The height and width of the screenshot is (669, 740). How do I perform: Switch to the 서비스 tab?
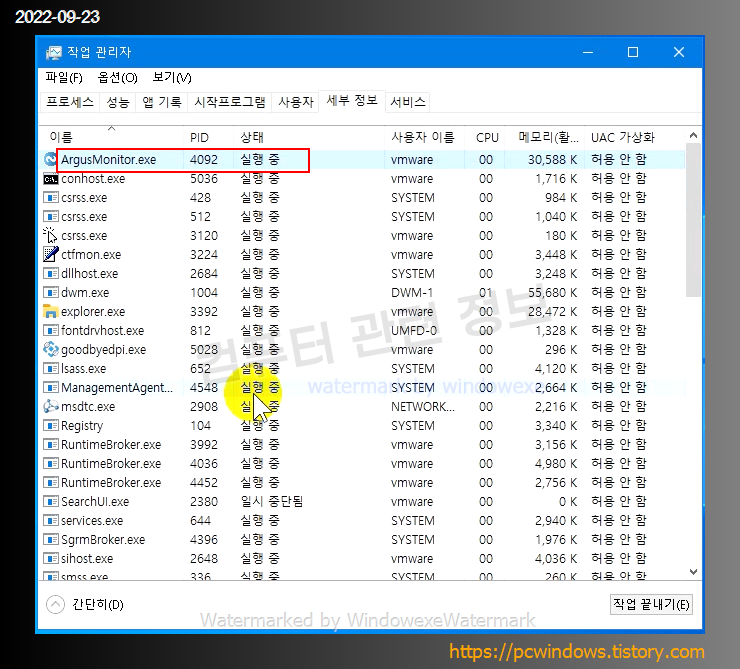(408, 102)
